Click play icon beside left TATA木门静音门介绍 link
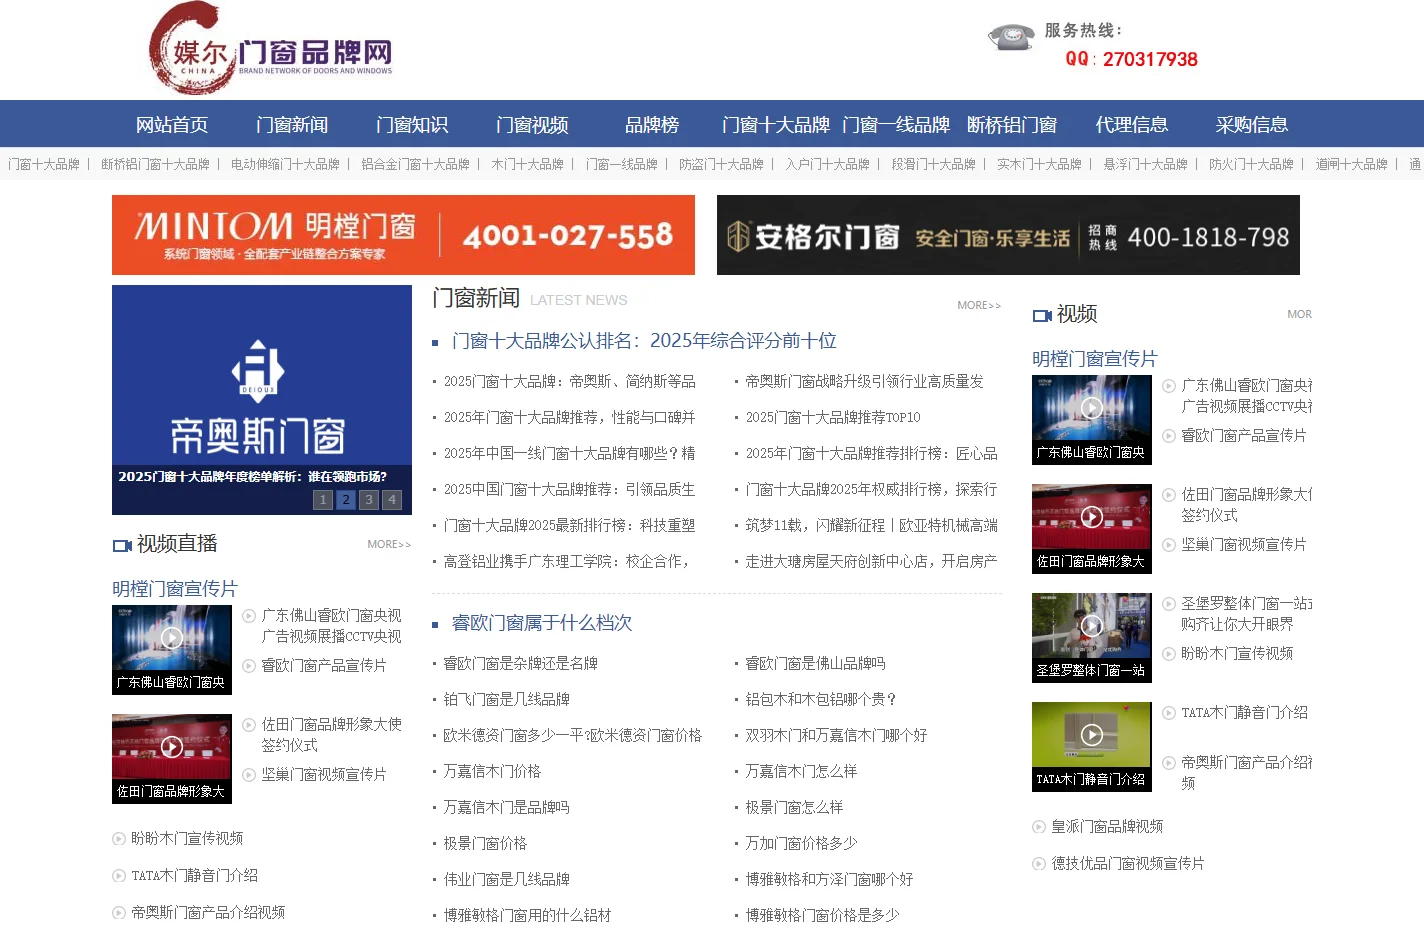1424x933 pixels. [x=119, y=876]
